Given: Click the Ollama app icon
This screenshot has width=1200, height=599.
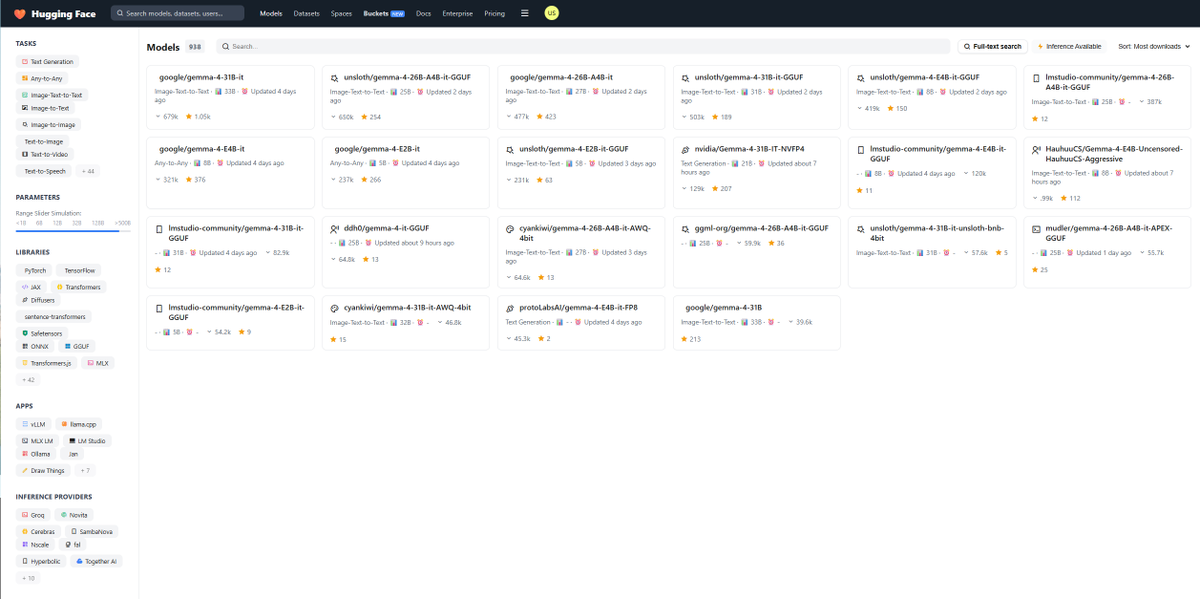Looking at the screenshot, I should [x=24, y=454].
